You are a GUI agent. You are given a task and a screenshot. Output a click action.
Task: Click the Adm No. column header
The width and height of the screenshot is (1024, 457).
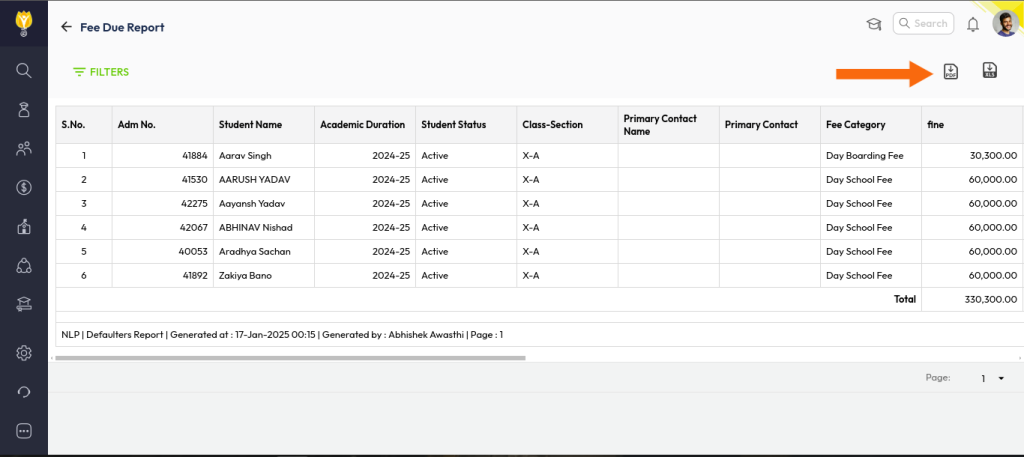(137, 125)
